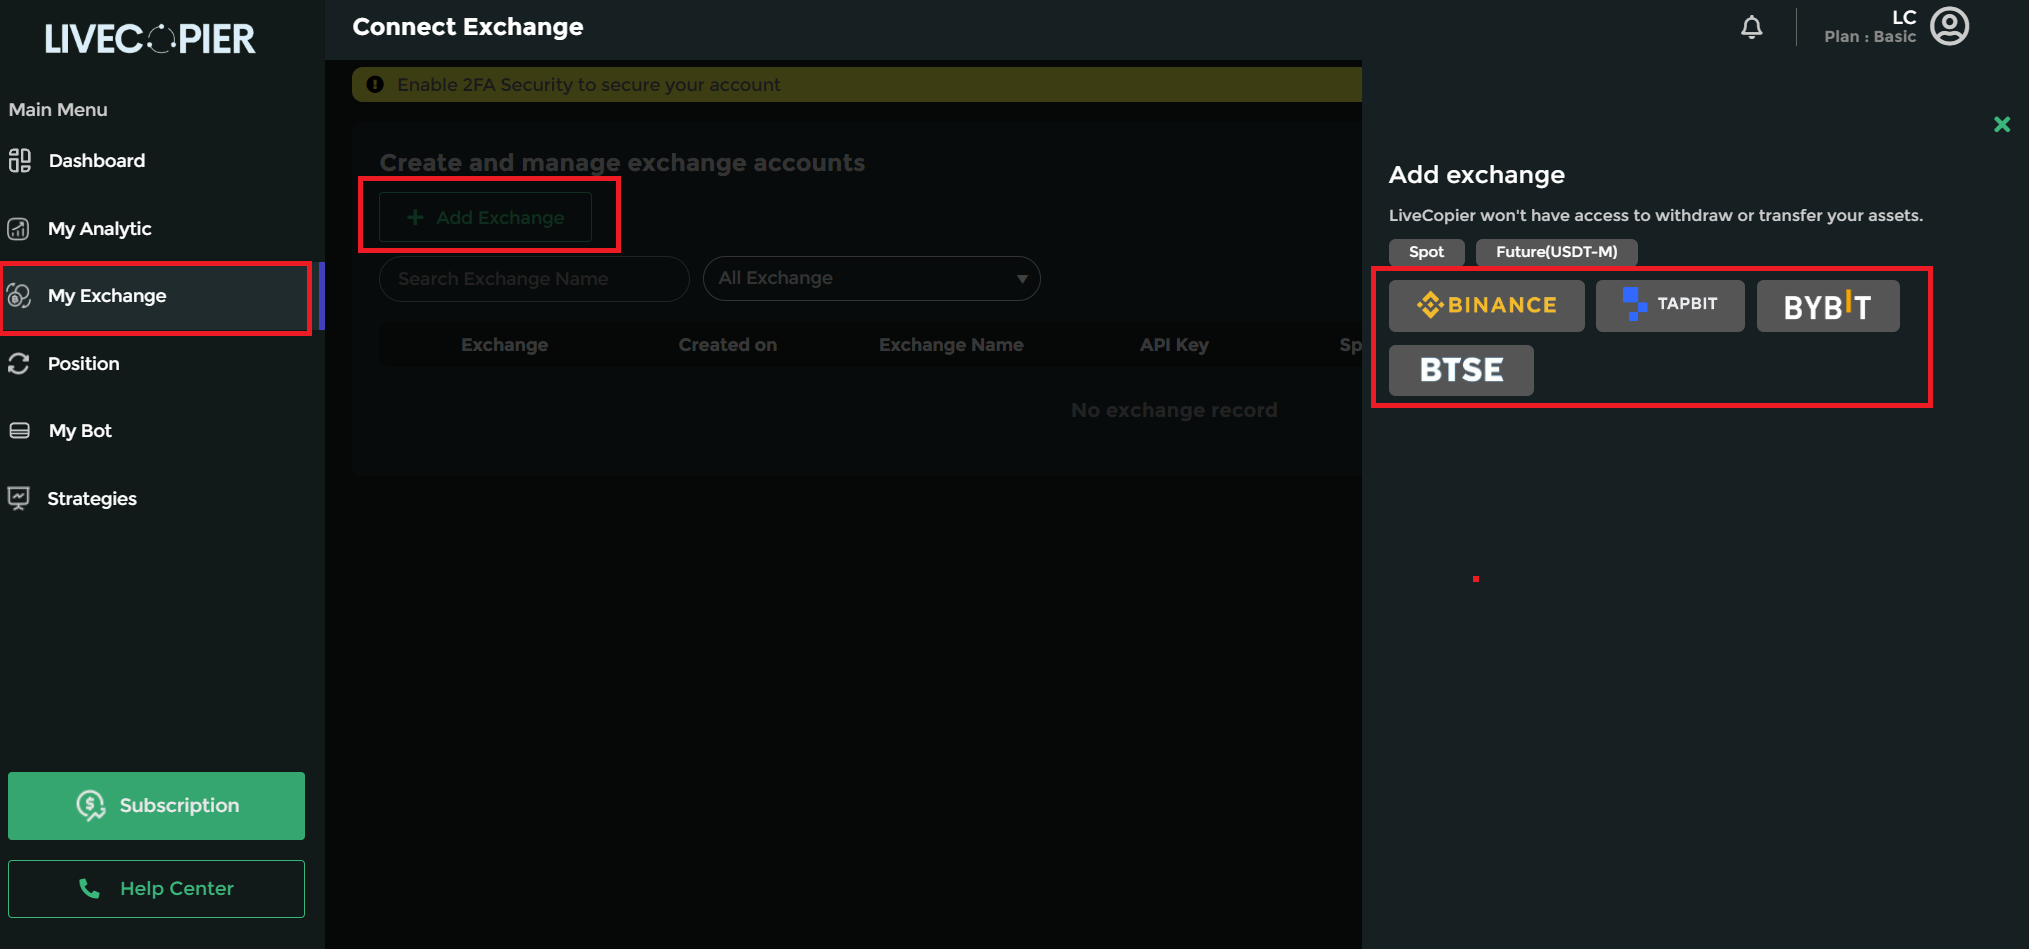Choose the BTSE exchange
Image resolution: width=2029 pixels, height=949 pixels.
point(1461,370)
